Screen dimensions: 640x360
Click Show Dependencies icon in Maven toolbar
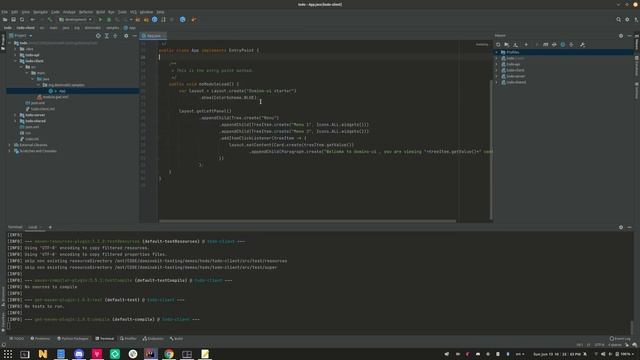point(571,44)
